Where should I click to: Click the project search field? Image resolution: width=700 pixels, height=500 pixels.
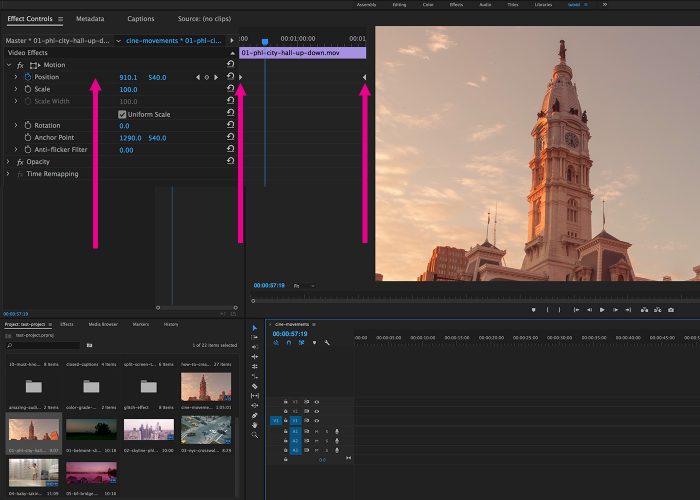point(44,345)
